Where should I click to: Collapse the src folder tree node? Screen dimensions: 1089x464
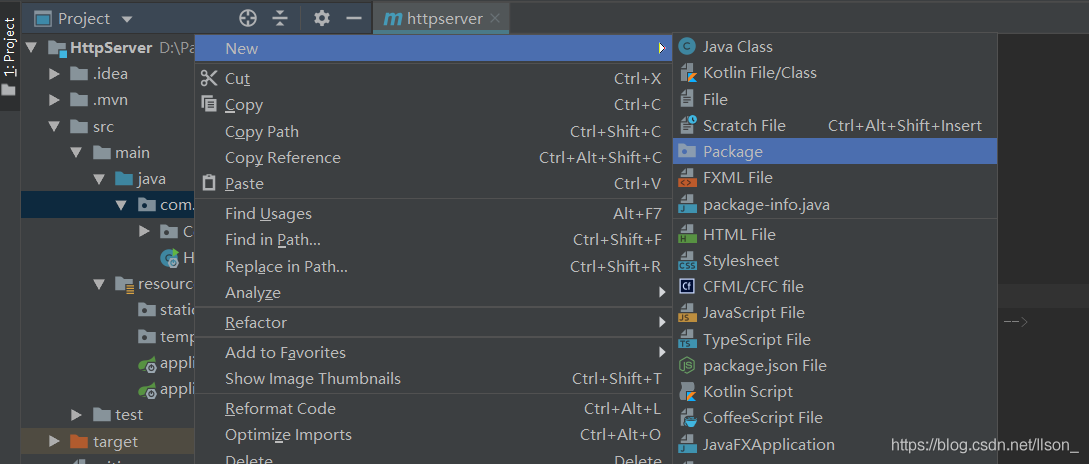pos(54,127)
